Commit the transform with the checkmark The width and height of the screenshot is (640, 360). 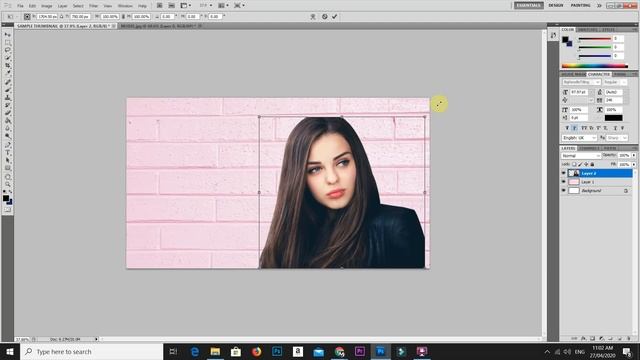tap(335, 17)
